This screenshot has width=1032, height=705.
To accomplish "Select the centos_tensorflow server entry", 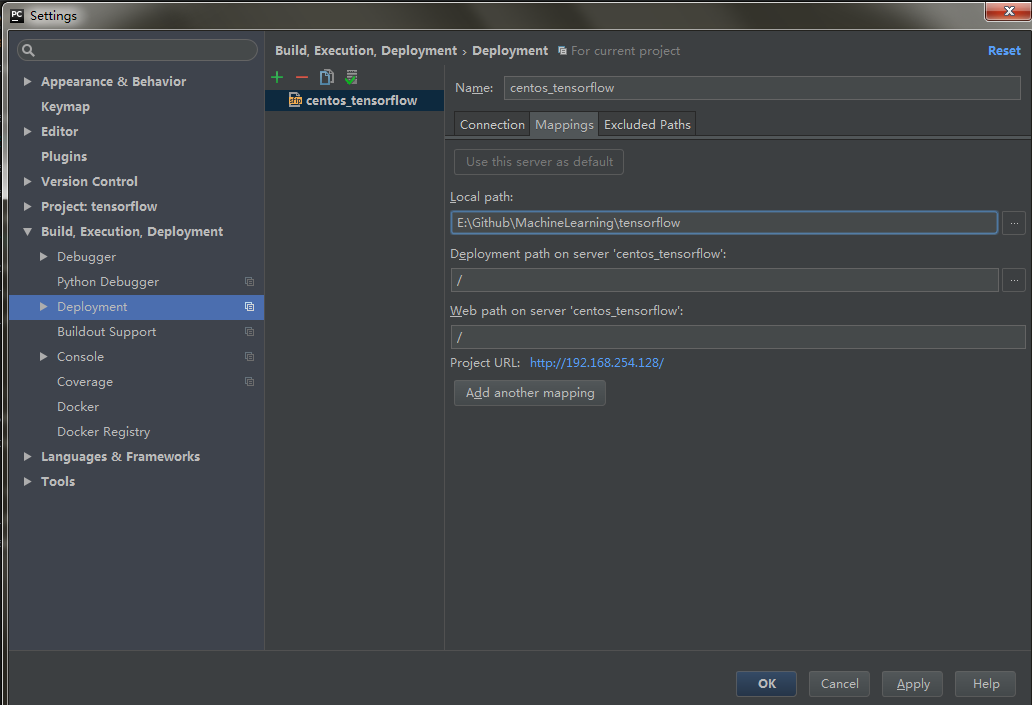I will coord(361,100).
